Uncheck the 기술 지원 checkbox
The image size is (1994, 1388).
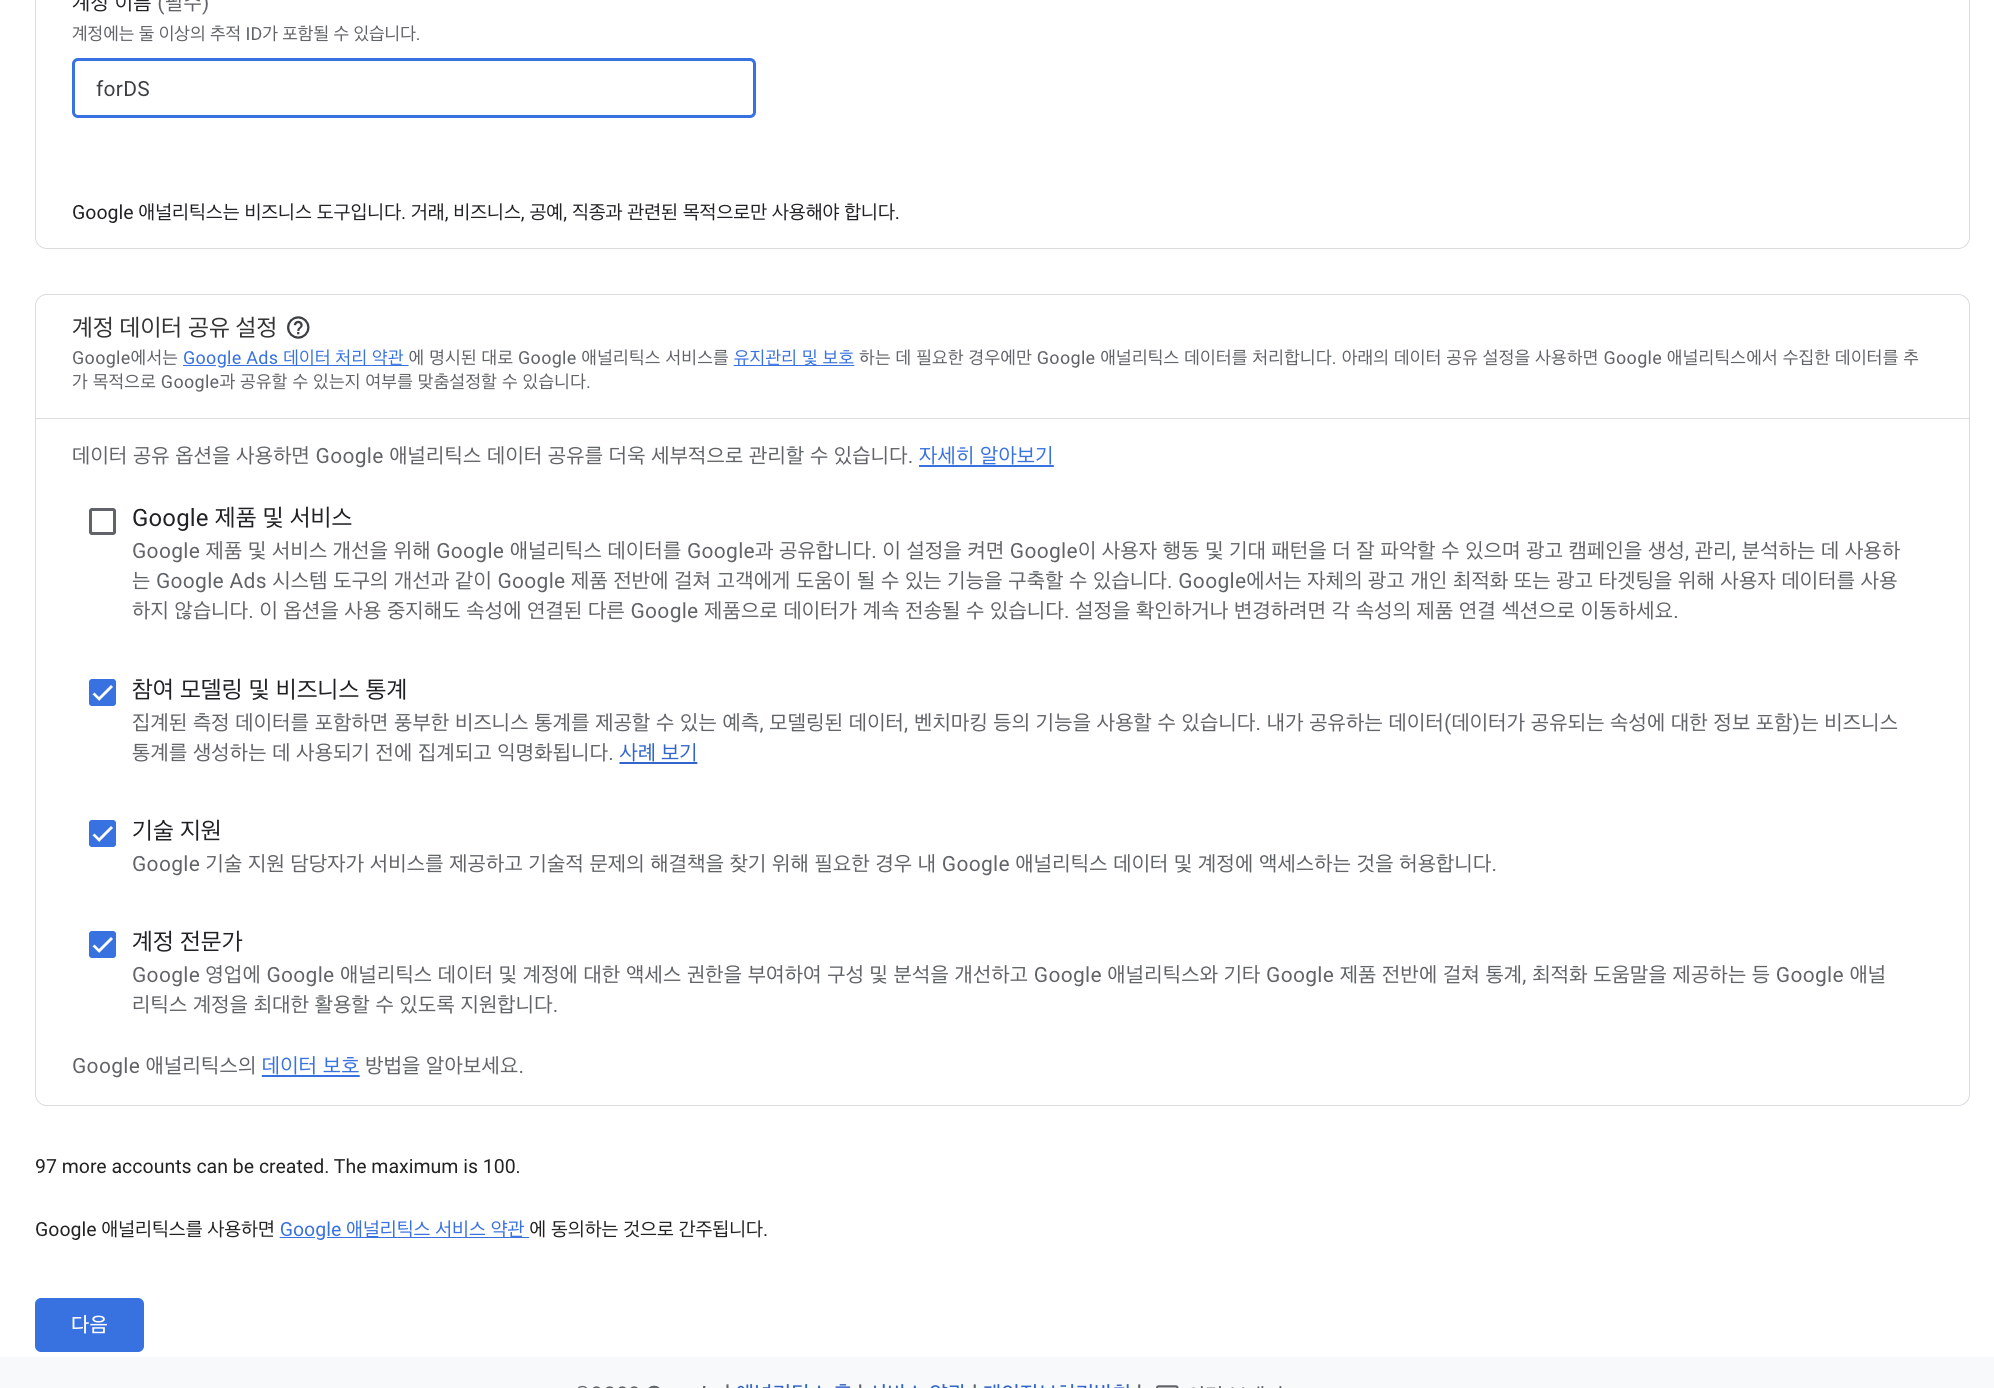(102, 833)
